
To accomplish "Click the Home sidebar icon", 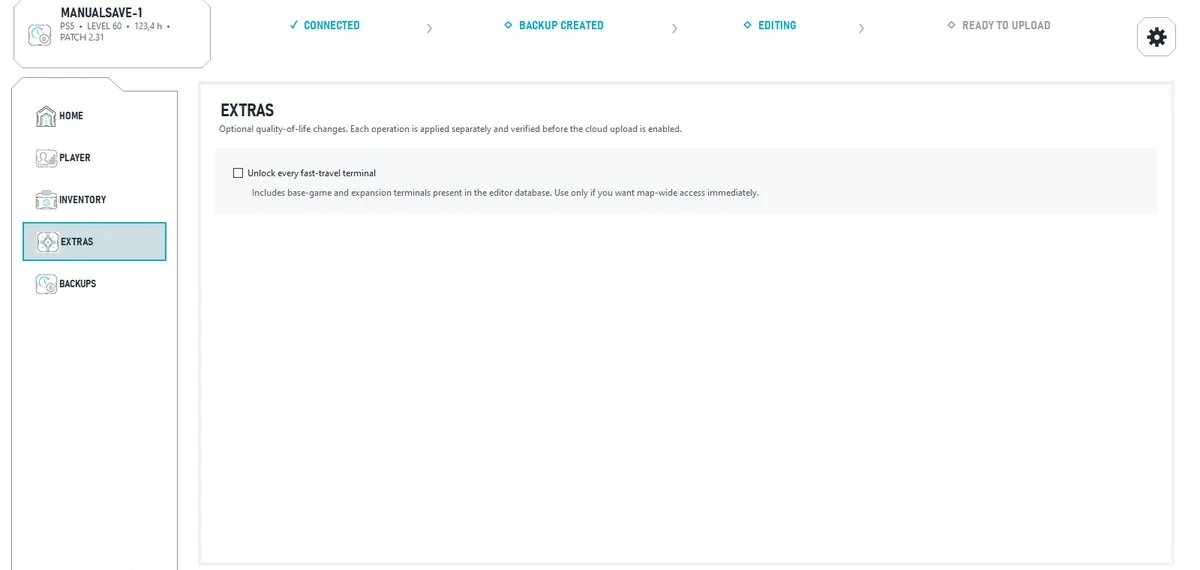I will (x=46, y=116).
